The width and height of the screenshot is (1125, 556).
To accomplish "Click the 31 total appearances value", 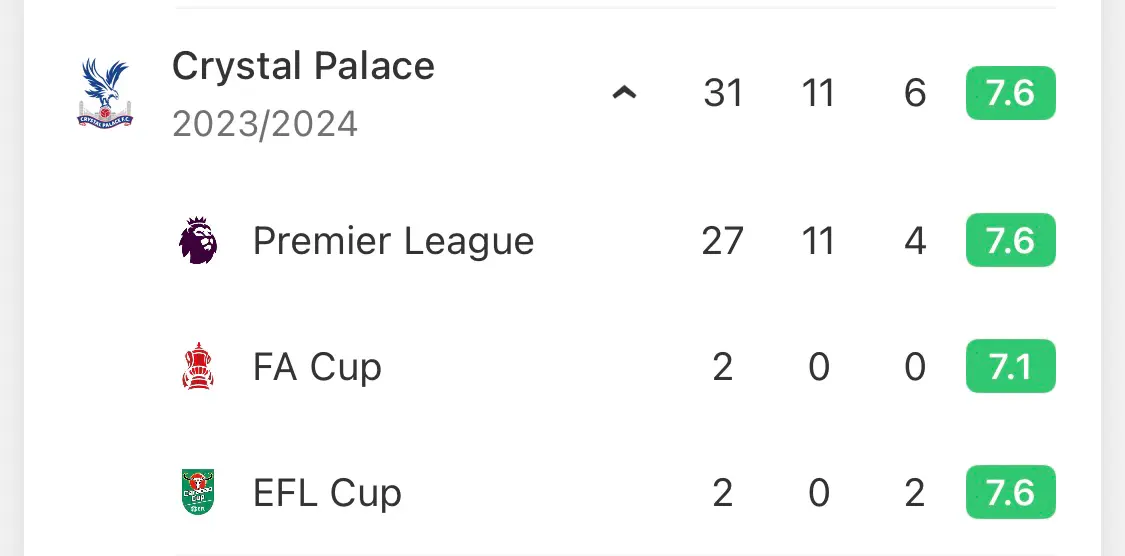I will click(x=722, y=93).
